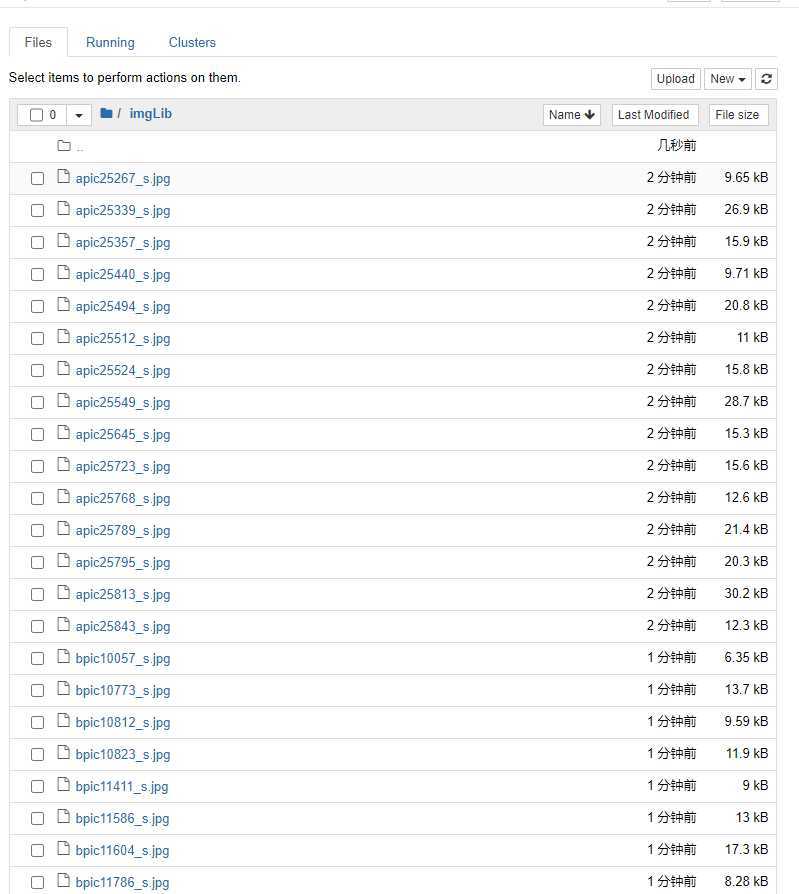Open file bpic10773_s.jpg
799x894 pixels.
[123, 690]
